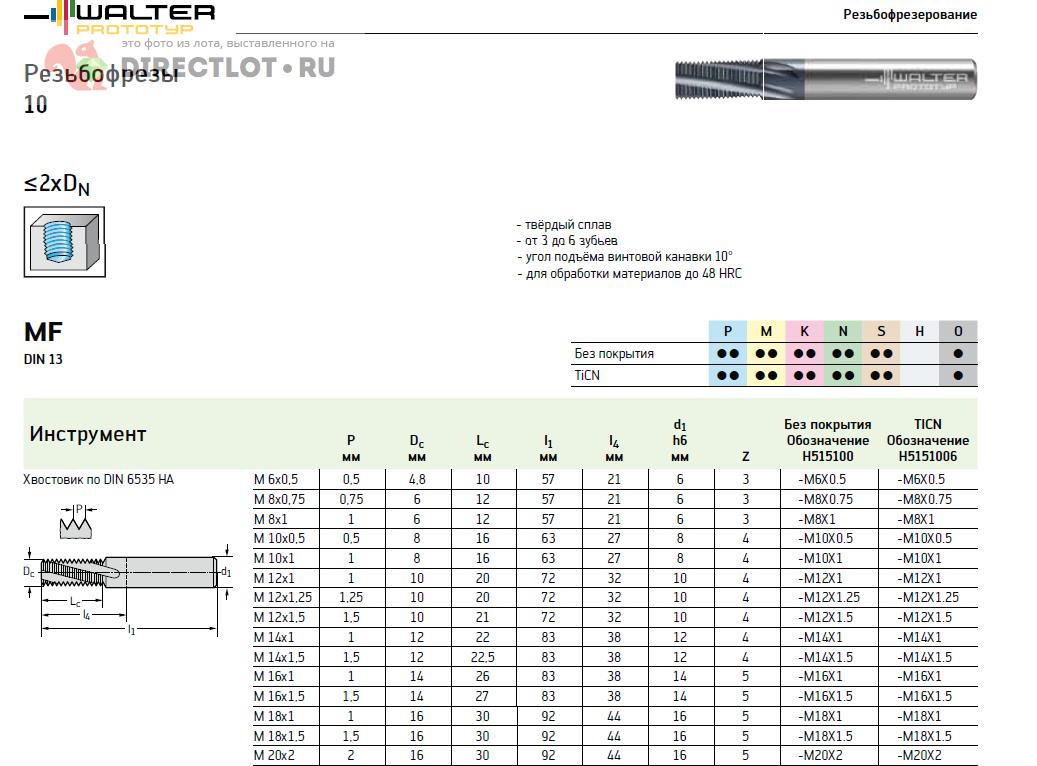
Task: Click the thread mill product photo
Action: click(825, 79)
